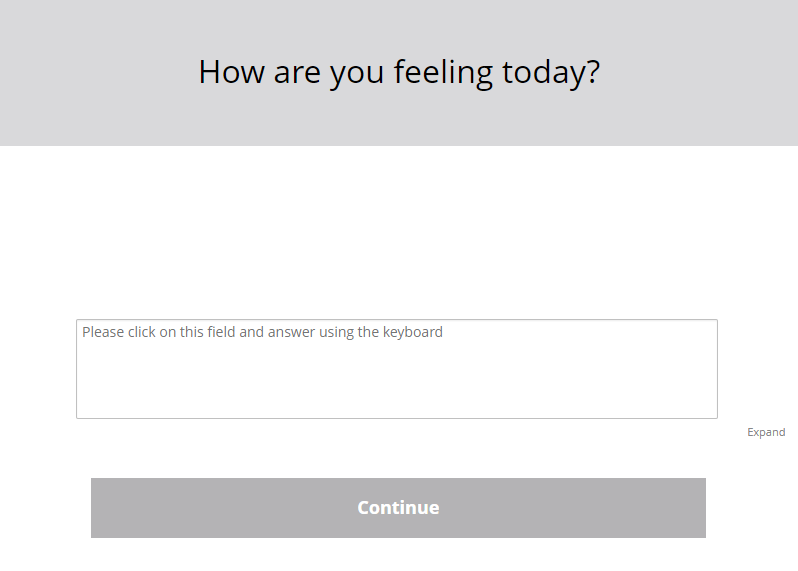Screen dimensions: 798x571
Task: Click the question title text at top
Action: click(398, 72)
